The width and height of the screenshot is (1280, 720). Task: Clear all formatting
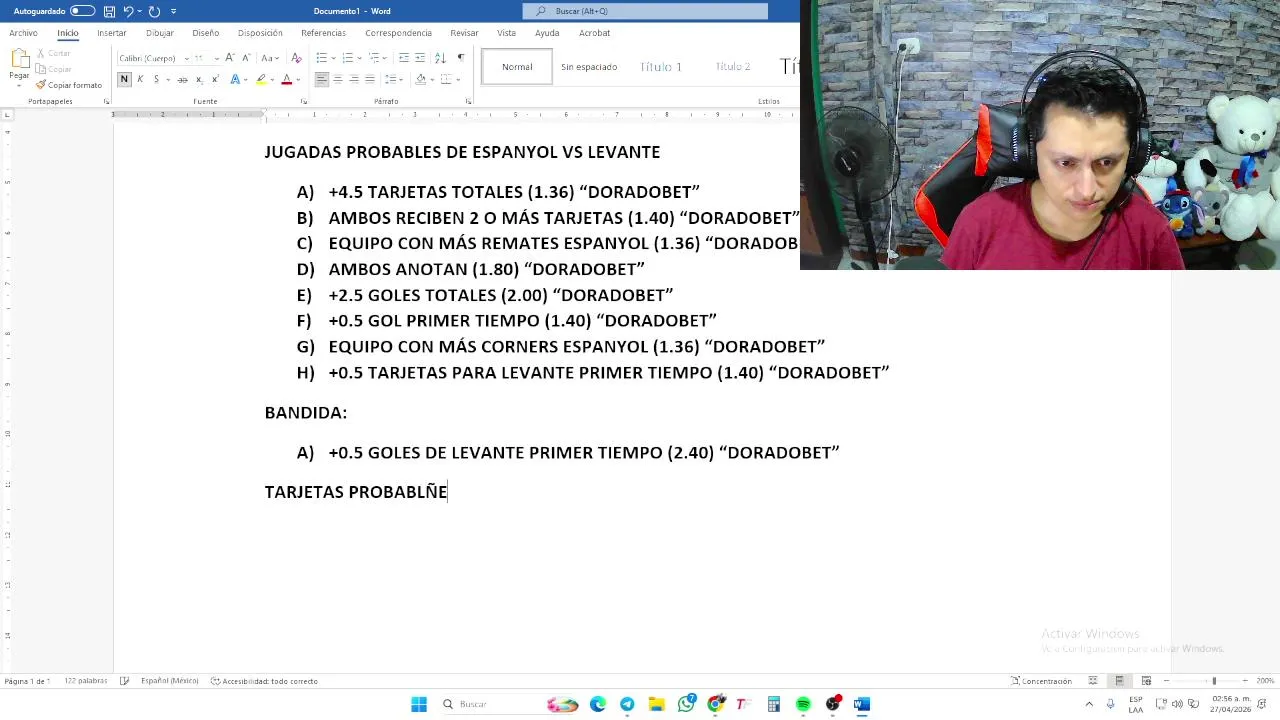296,58
